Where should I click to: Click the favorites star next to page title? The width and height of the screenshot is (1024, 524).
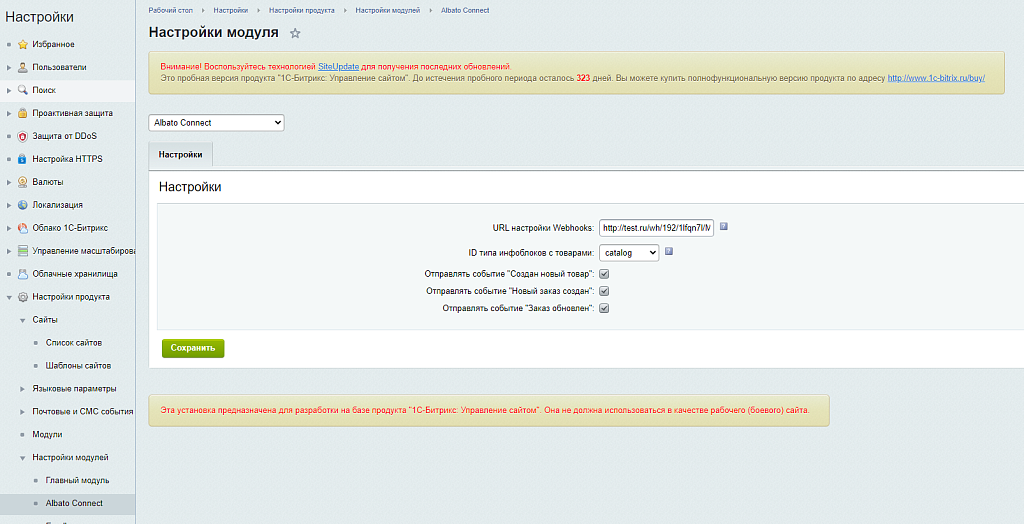[x=295, y=33]
